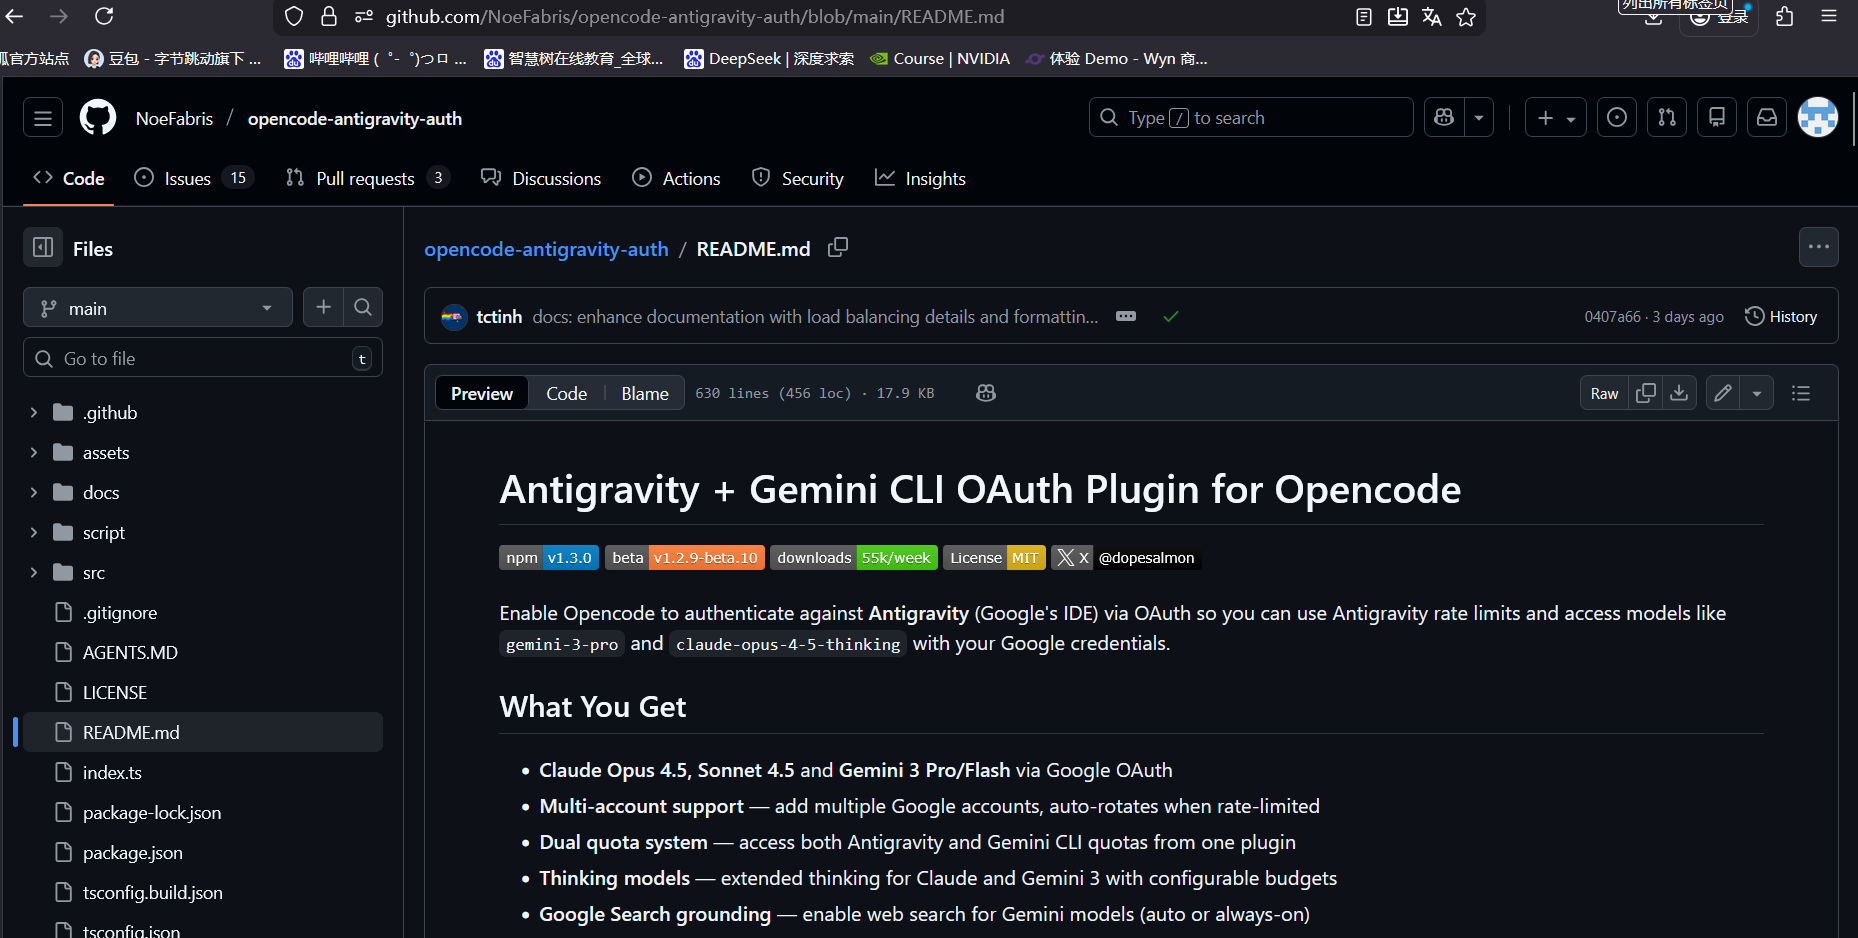Toggle reader view icon in address bar
Image resolution: width=1858 pixels, height=938 pixels.
point(1364,17)
